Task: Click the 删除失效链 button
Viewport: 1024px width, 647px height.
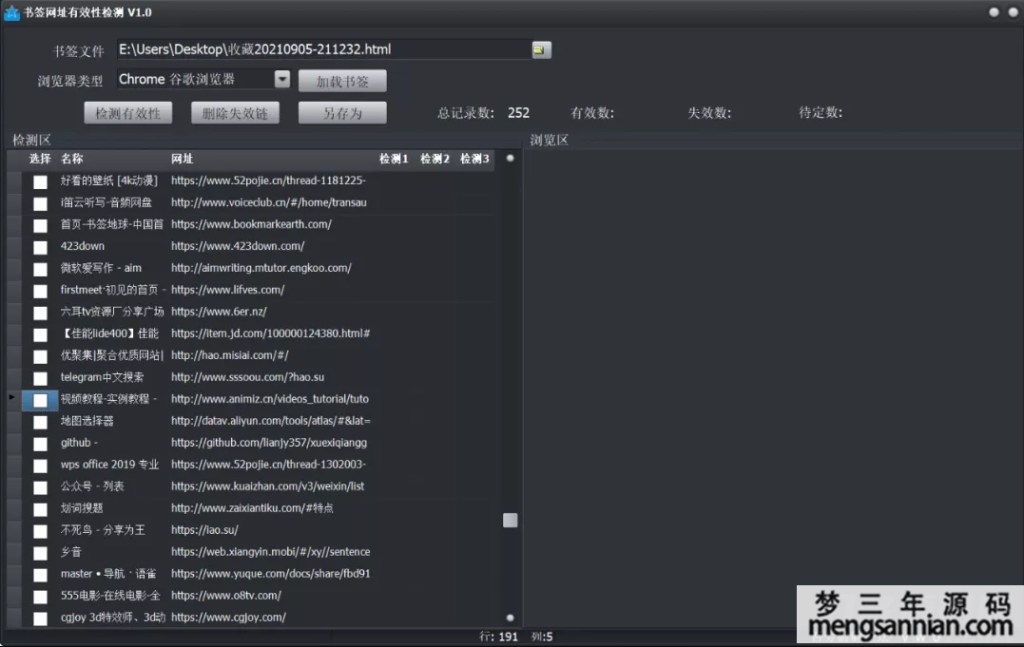Action: click(x=235, y=113)
